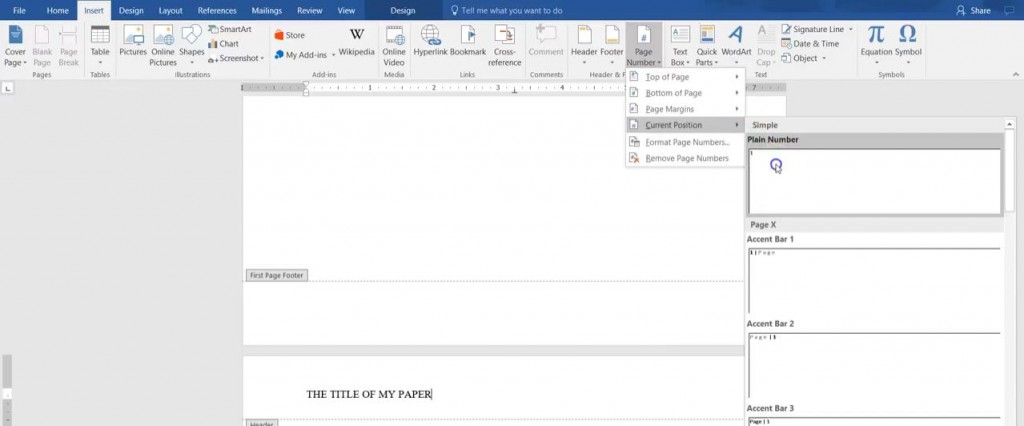
Task: Insert a Chart
Action: pos(223,44)
